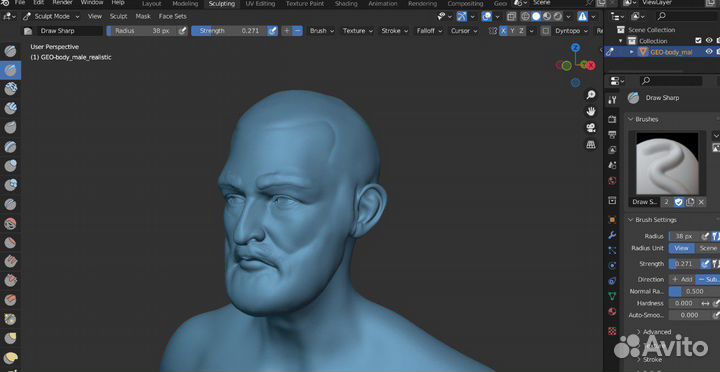Hide GEO-body_mal object with eye icon

pos(709,52)
